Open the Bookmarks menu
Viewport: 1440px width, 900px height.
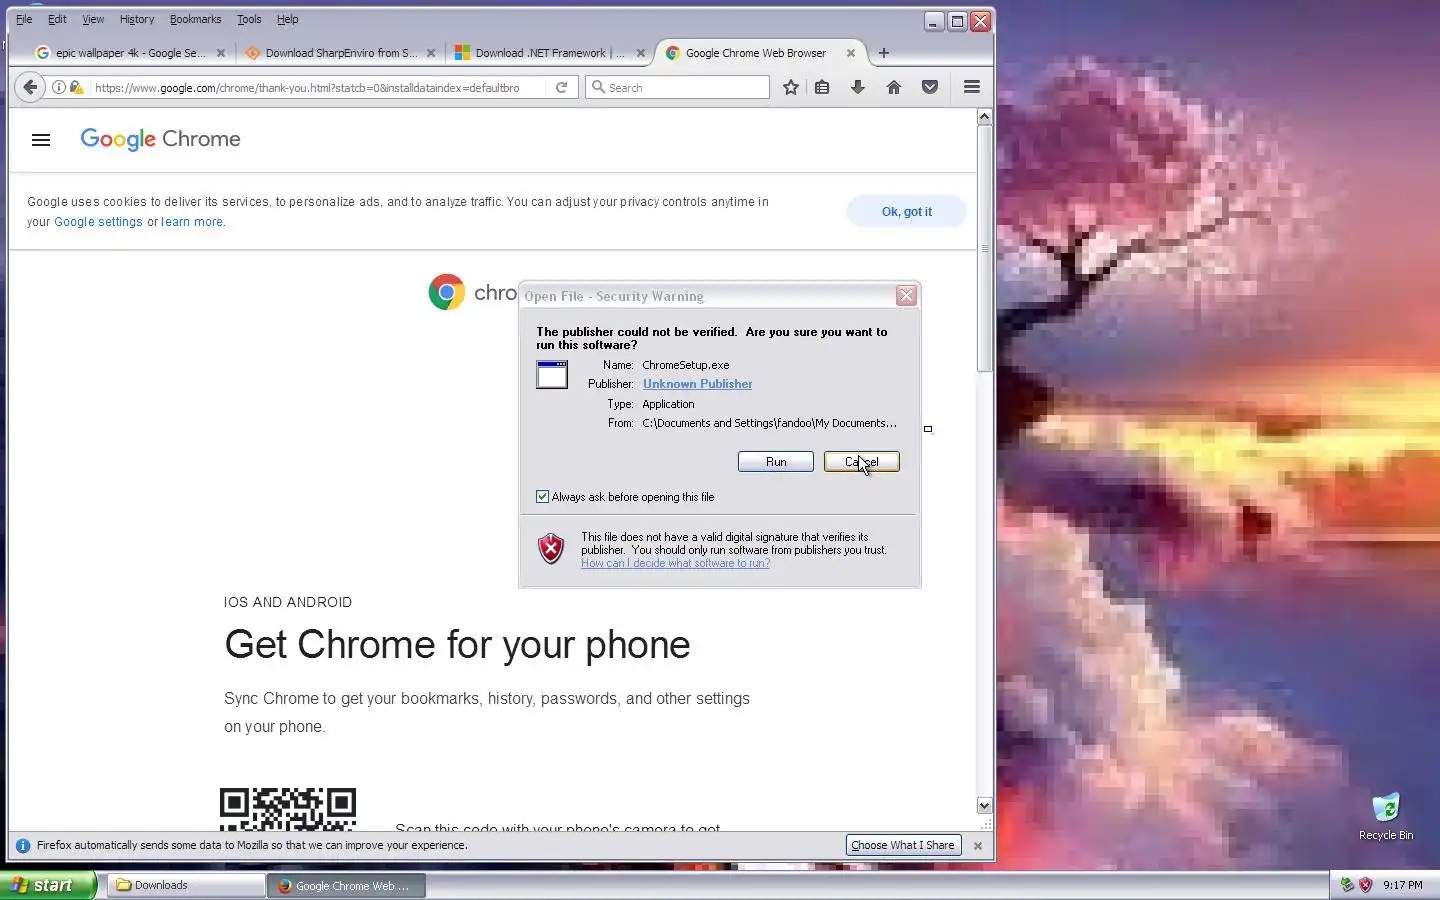[x=195, y=19]
